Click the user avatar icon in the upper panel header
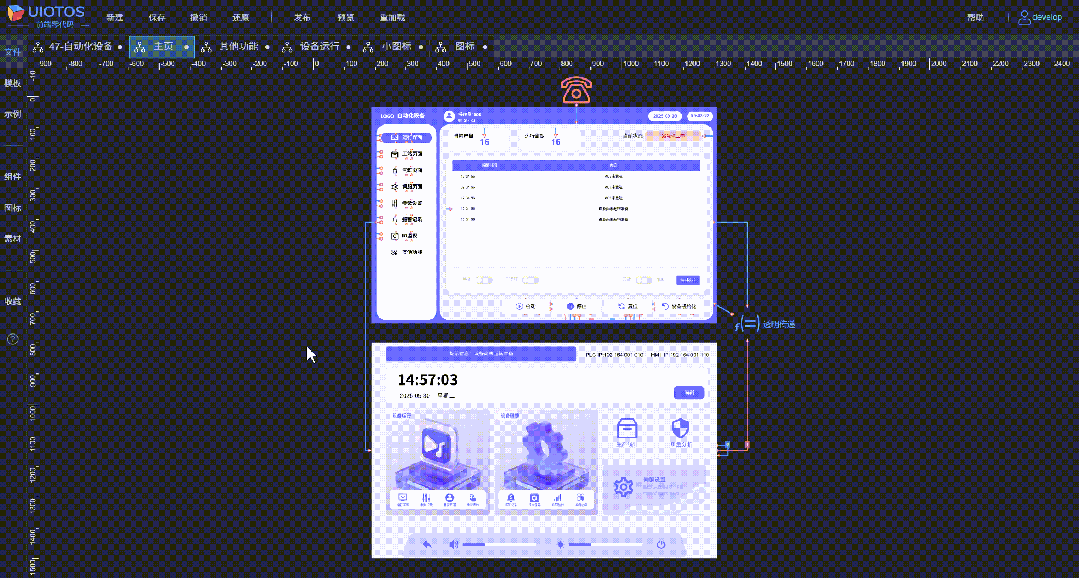This screenshot has width=1079, height=578. click(450, 116)
